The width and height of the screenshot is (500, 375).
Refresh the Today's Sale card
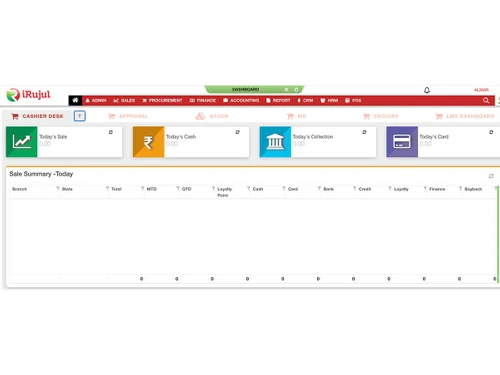tap(111, 132)
